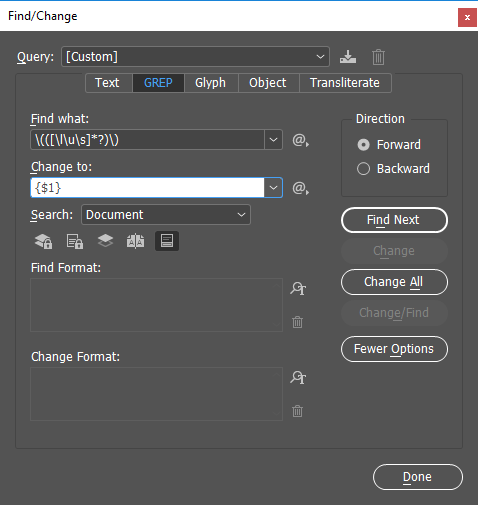The height and width of the screenshot is (505, 478).
Task: Toggle Include Hidden Layers icon
Action: coord(105,241)
